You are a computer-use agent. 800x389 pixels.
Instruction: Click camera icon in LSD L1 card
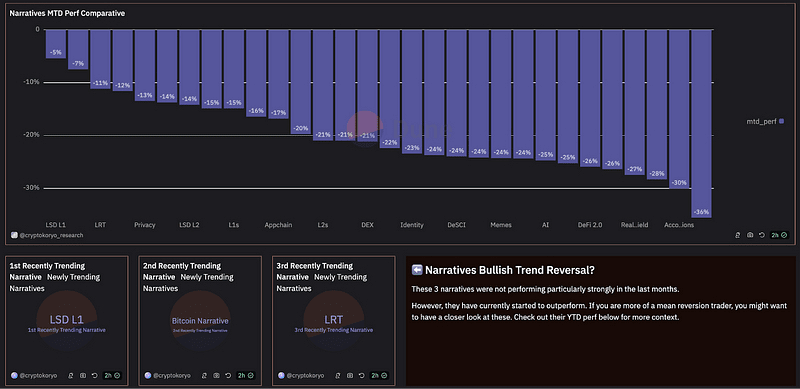(83, 376)
